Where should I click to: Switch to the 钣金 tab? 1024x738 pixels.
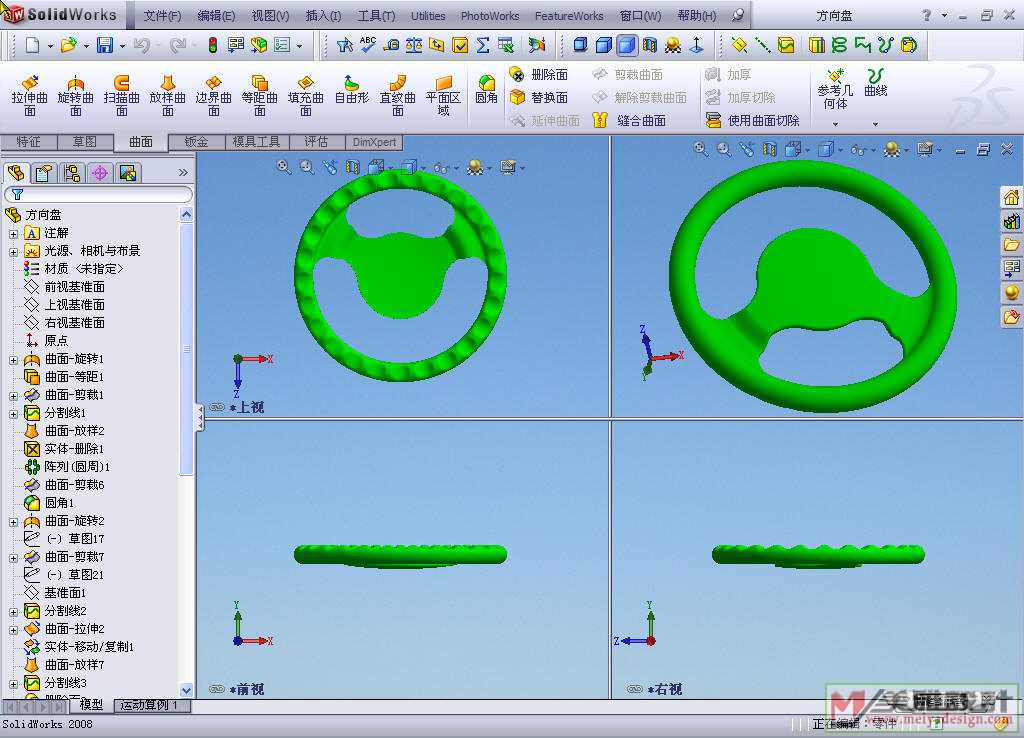pos(197,142)
